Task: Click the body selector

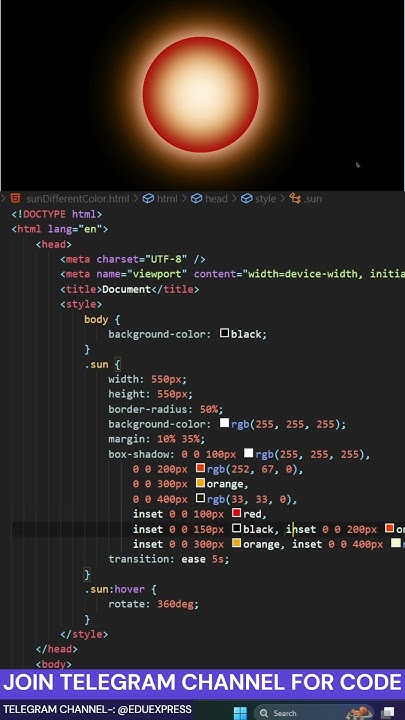Action: [x=96, y=319]
